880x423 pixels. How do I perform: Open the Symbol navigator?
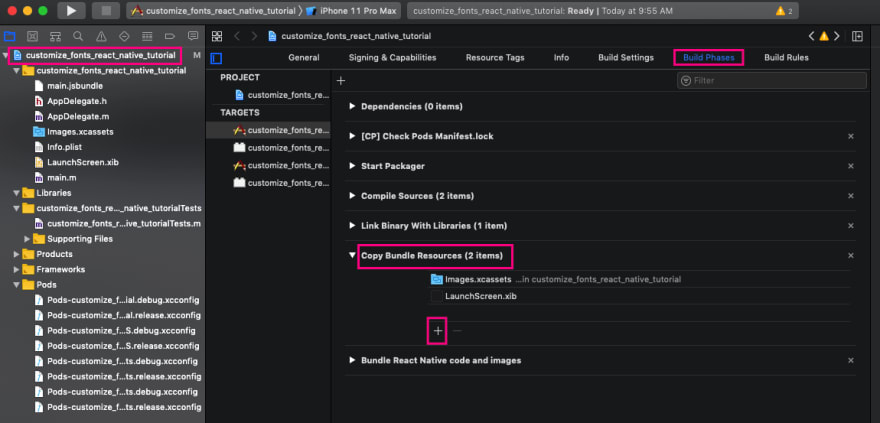55,36
